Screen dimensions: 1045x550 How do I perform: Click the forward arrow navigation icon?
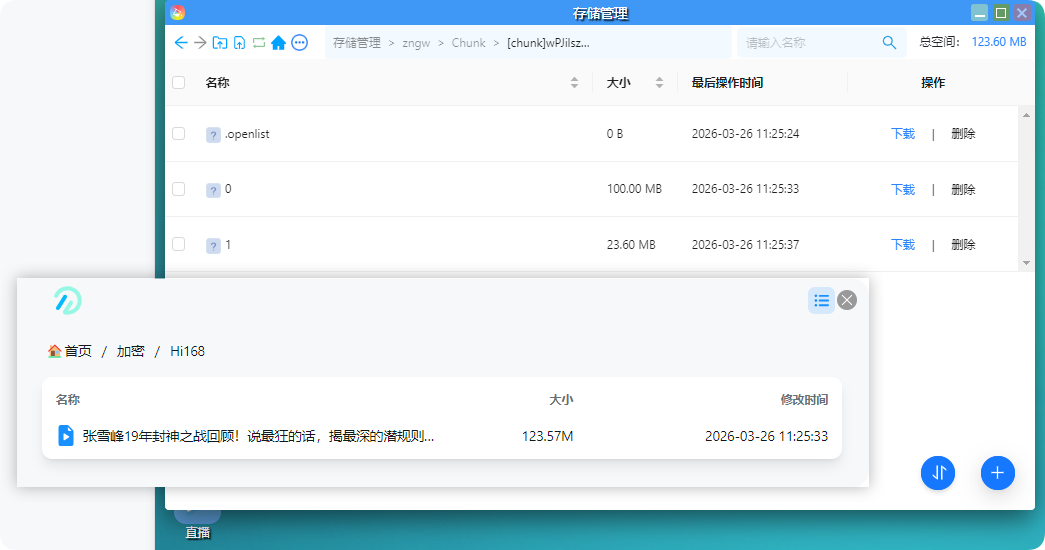pyautogui.click(x=200, y=43)
